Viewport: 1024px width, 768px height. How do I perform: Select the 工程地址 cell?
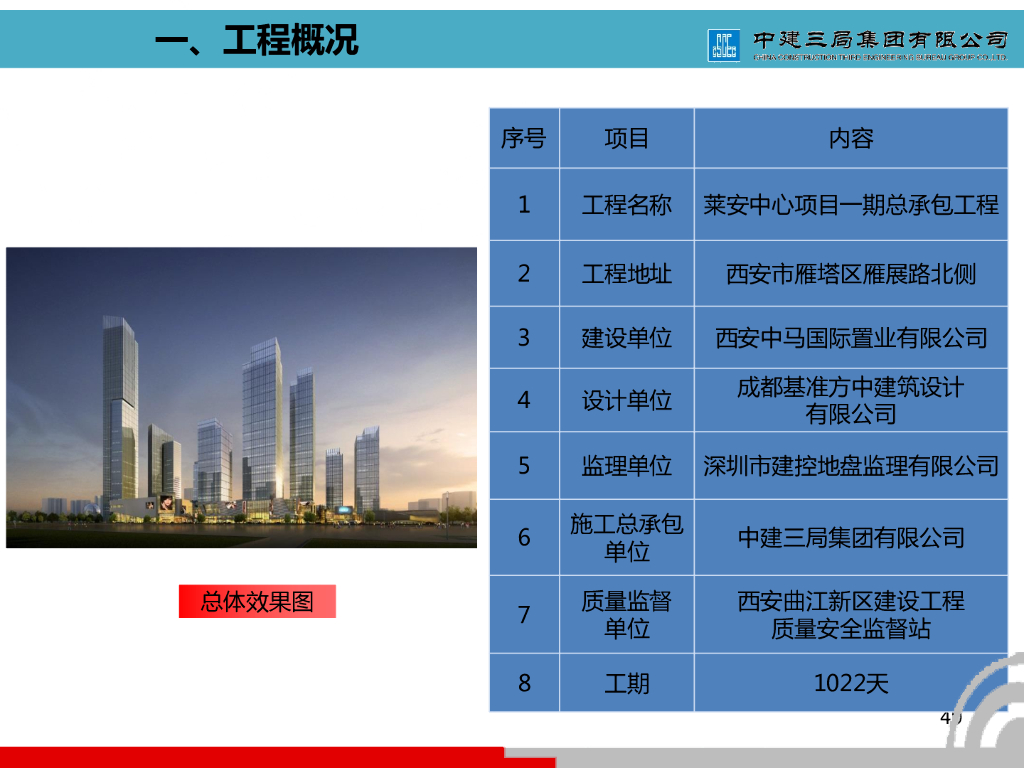tap(627, 274)
